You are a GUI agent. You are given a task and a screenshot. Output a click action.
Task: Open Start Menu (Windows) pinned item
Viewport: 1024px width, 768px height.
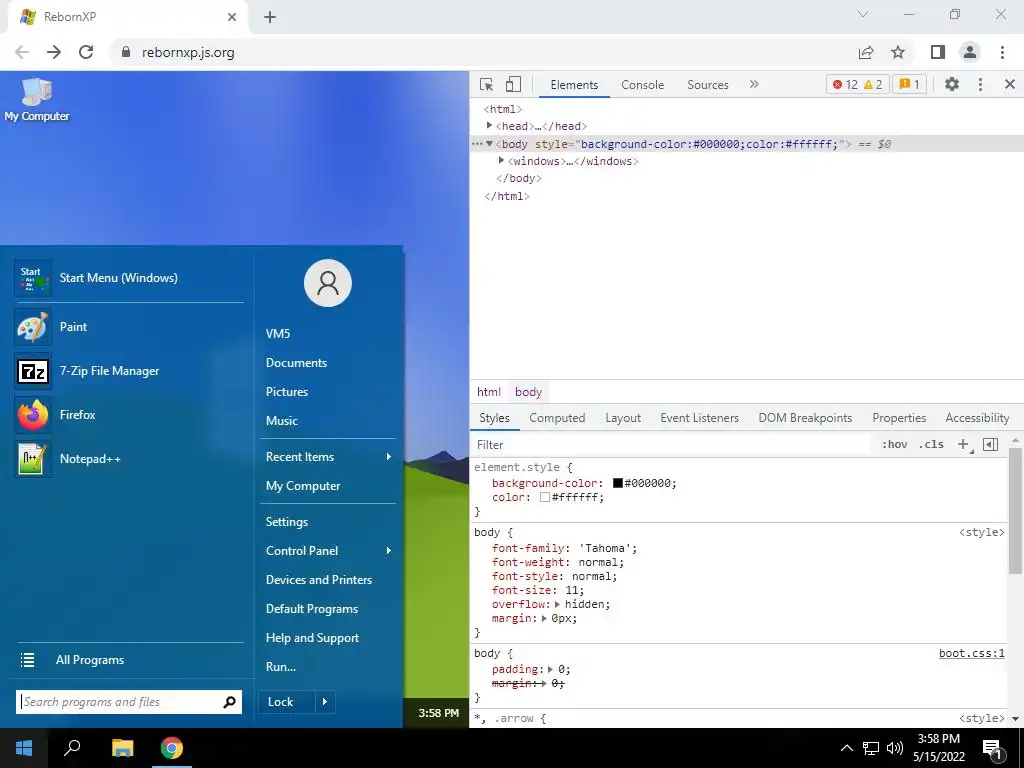pos(129,278)
